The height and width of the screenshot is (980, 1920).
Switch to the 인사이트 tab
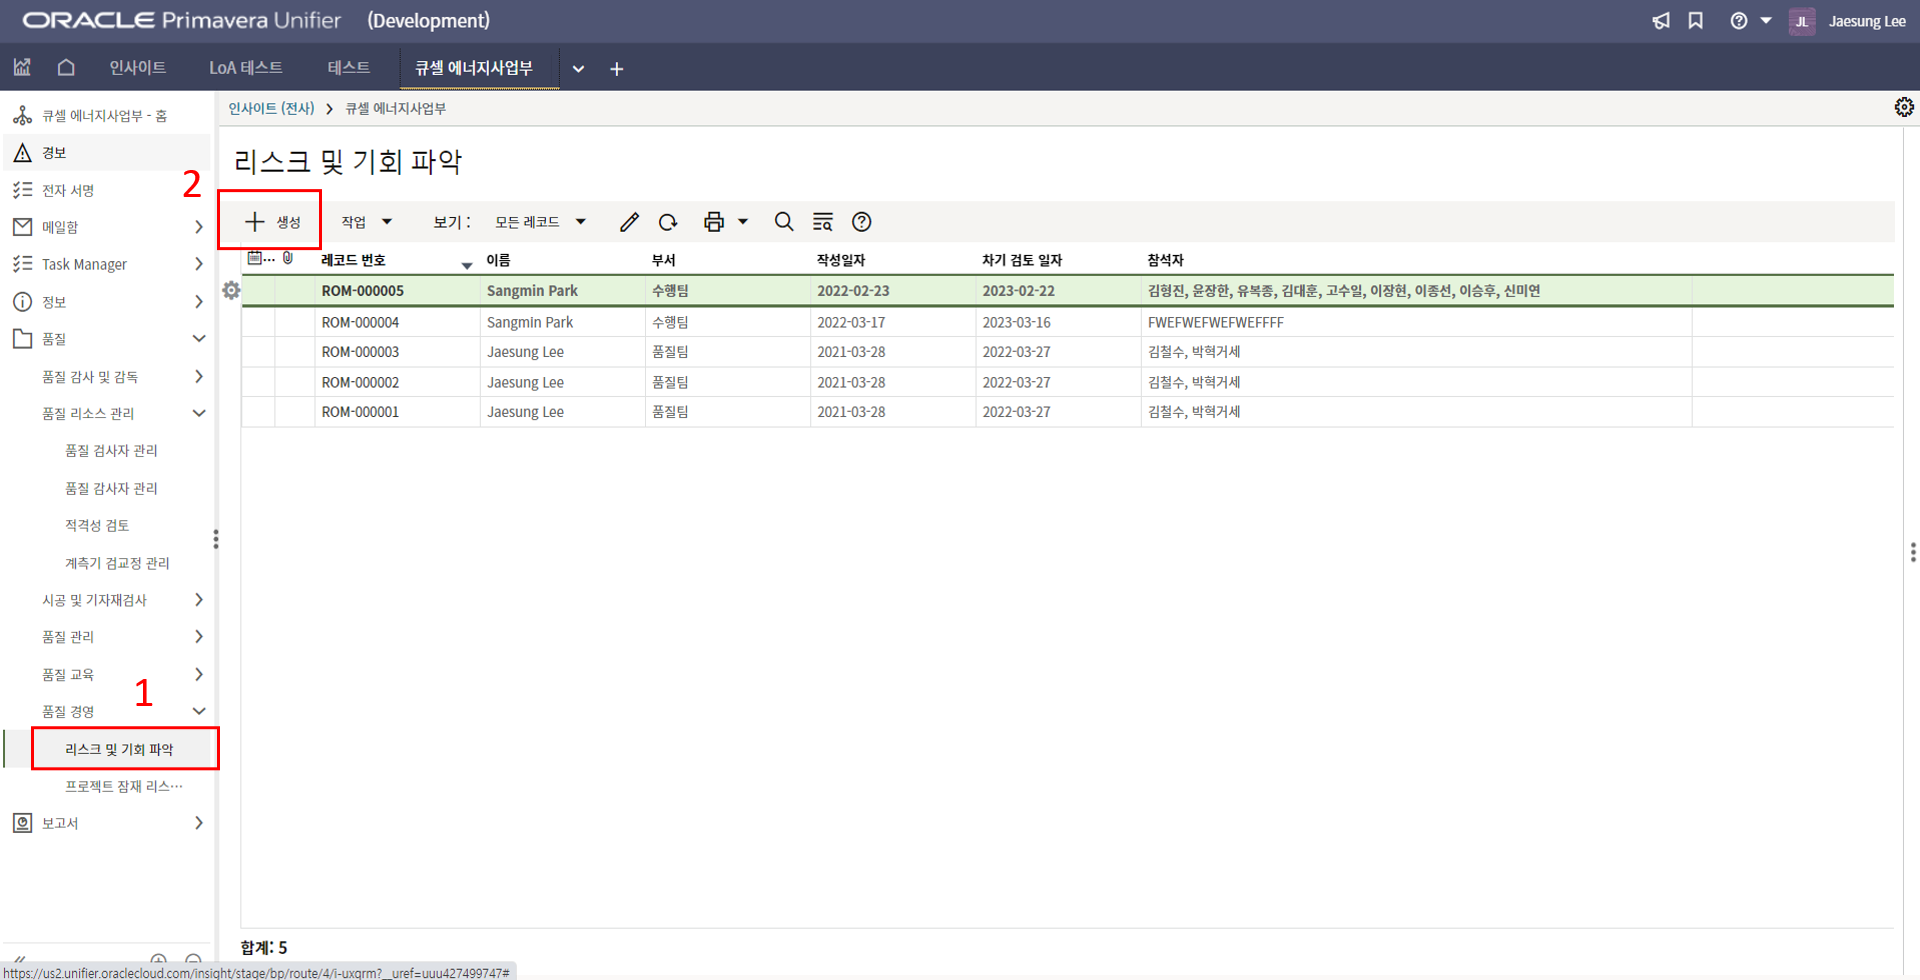[137, 68]
